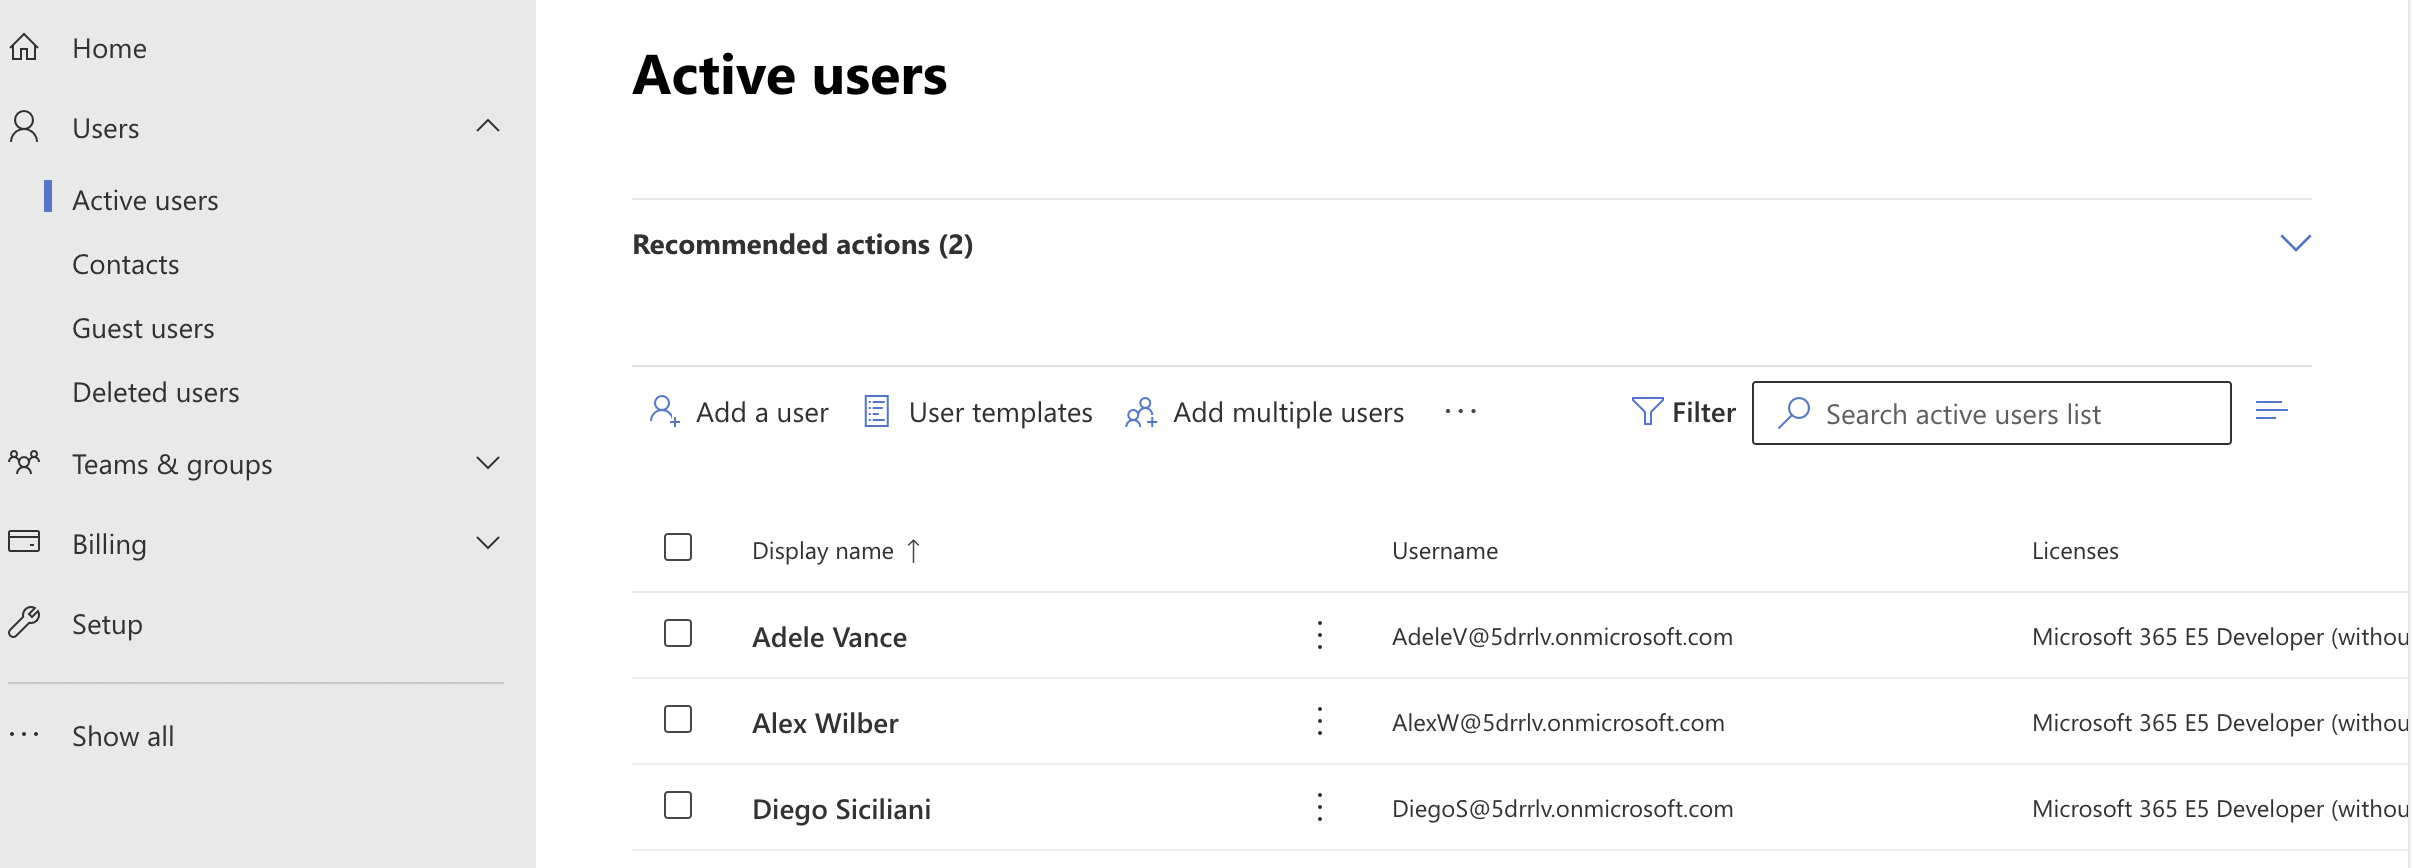Open Alex Wilber's user details
2412x868 pixels.
[825, 723]
